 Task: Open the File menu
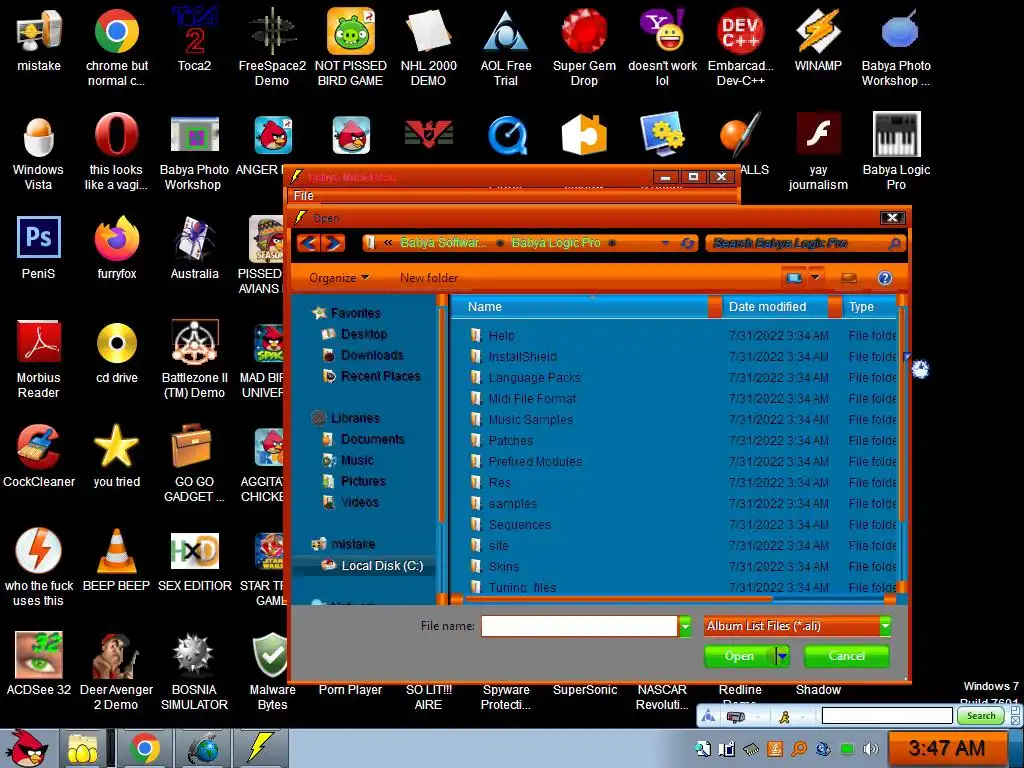[x=304, y=195]
